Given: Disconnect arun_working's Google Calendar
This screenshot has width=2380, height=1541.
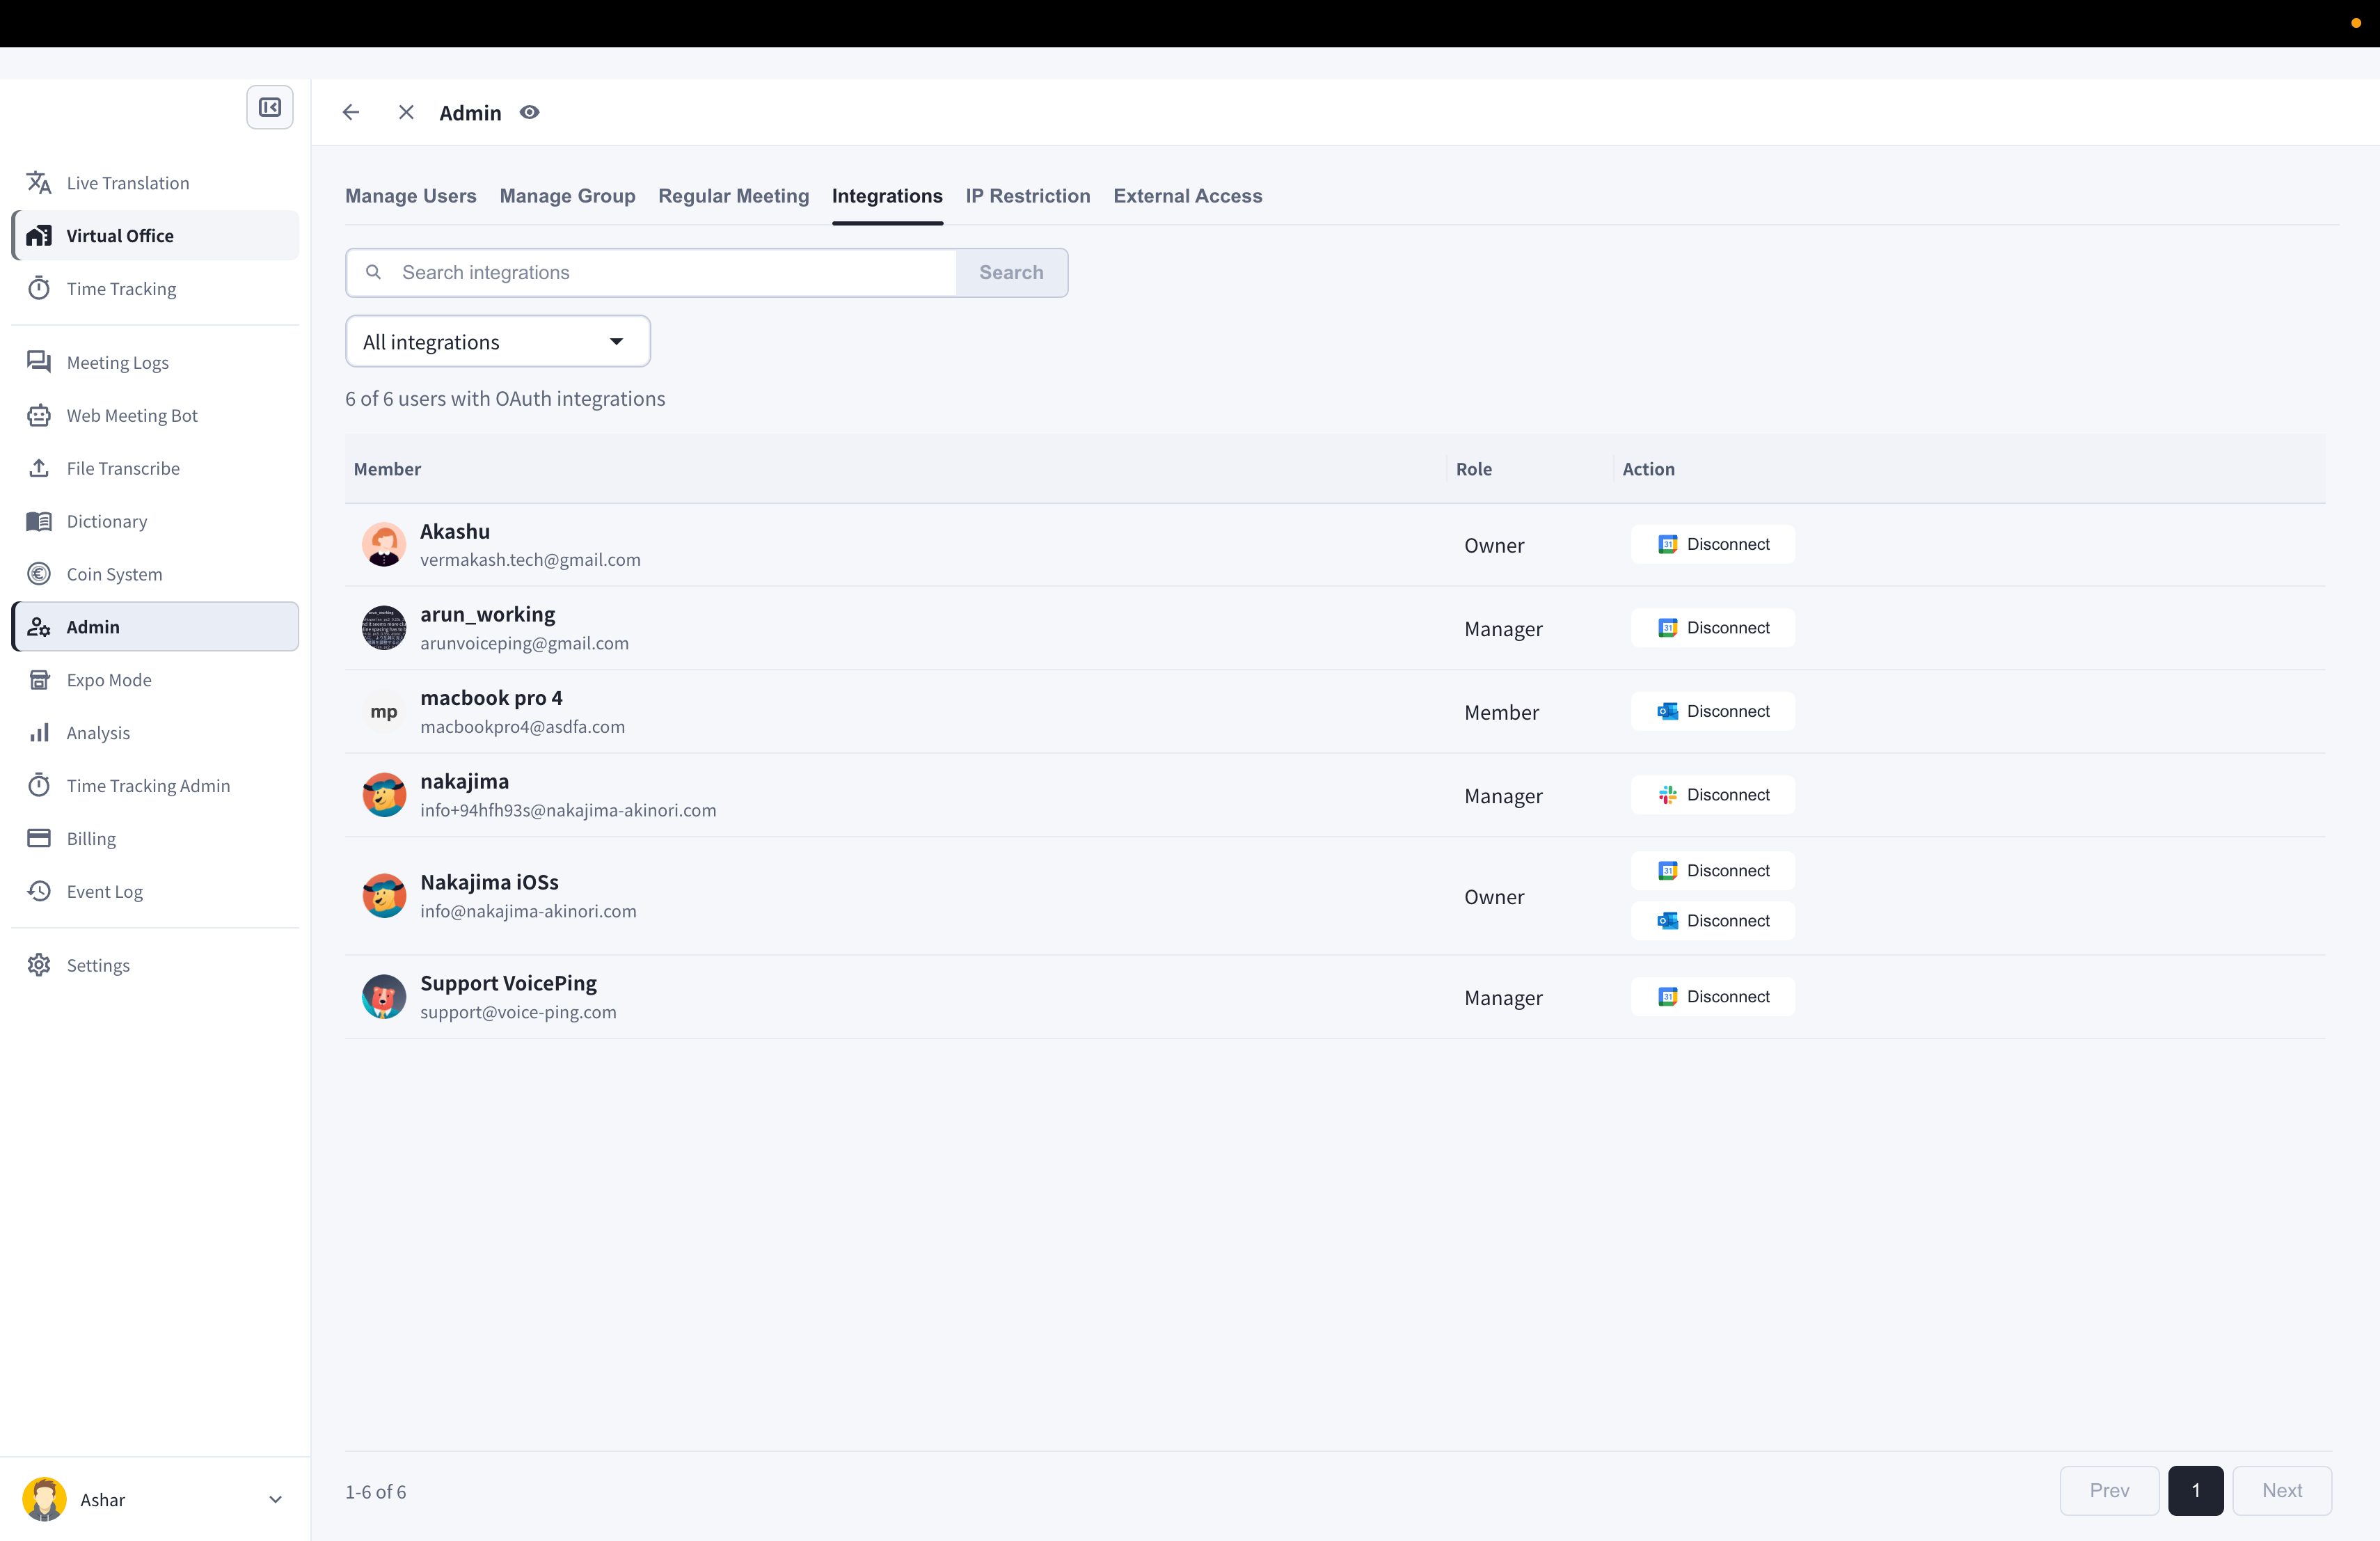Looking at the screenshot, I should 1713,628.
